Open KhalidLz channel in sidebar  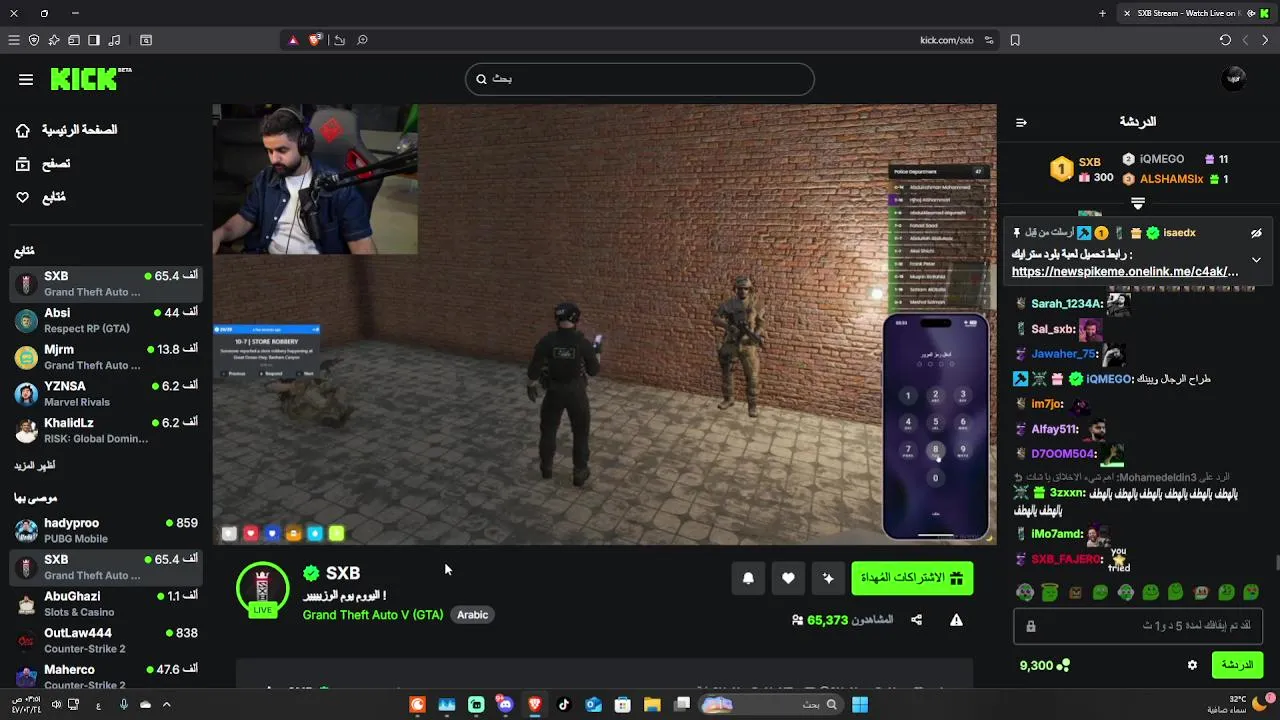point(106,430)
